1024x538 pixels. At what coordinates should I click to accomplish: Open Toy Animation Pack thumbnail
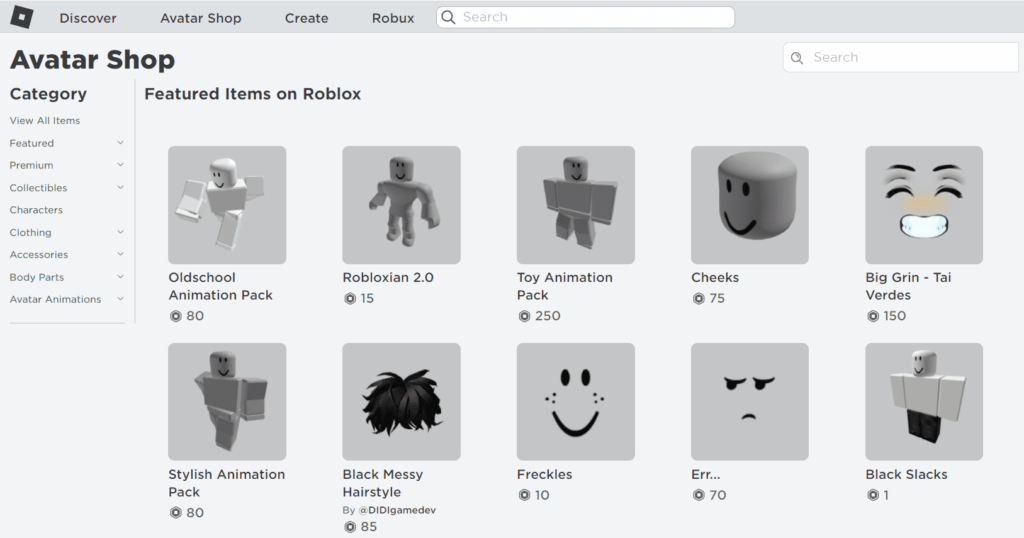[576, 205]
